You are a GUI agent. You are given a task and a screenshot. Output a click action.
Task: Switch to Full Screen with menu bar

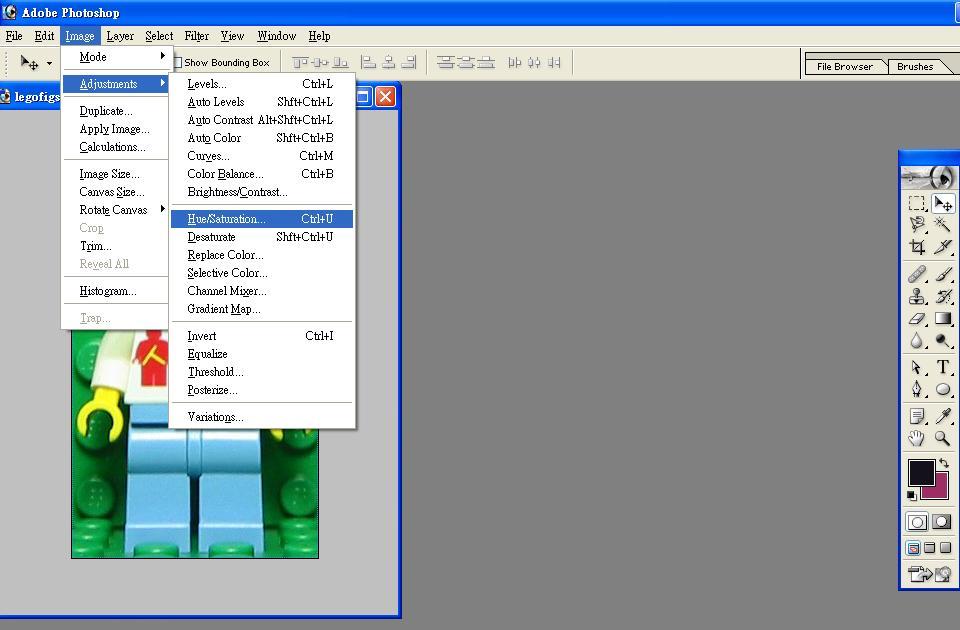(929, 548)
